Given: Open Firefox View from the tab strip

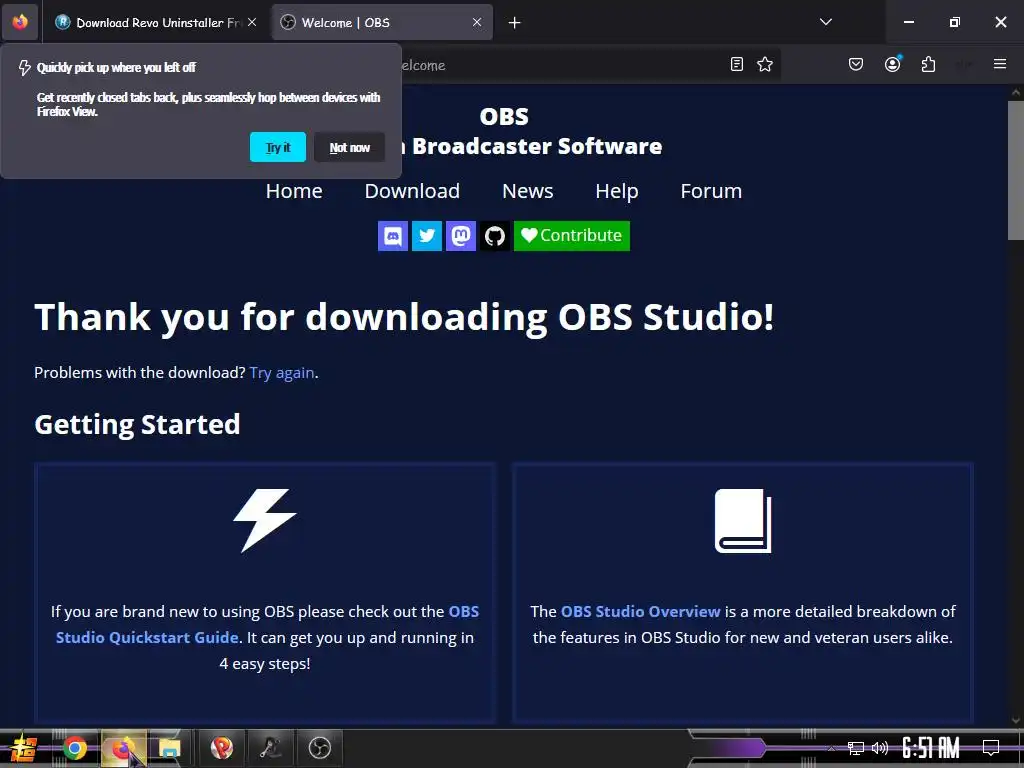Looking at the screenshot, I should (20, 22).
